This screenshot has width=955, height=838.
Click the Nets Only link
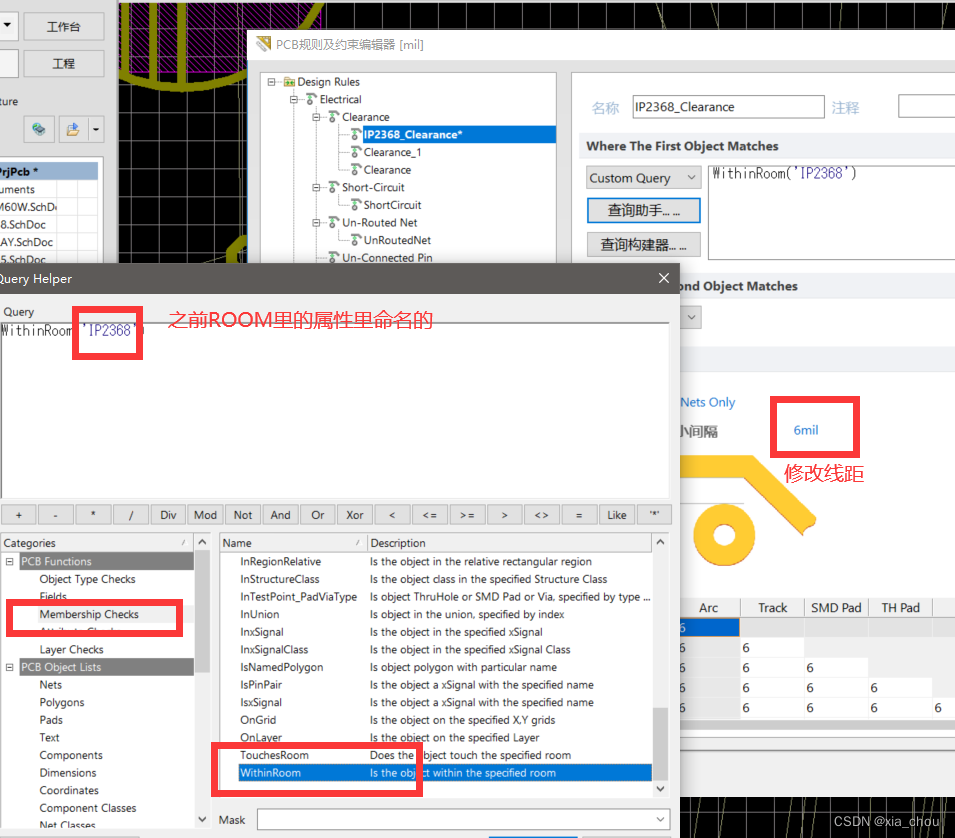tap(708, 402)
